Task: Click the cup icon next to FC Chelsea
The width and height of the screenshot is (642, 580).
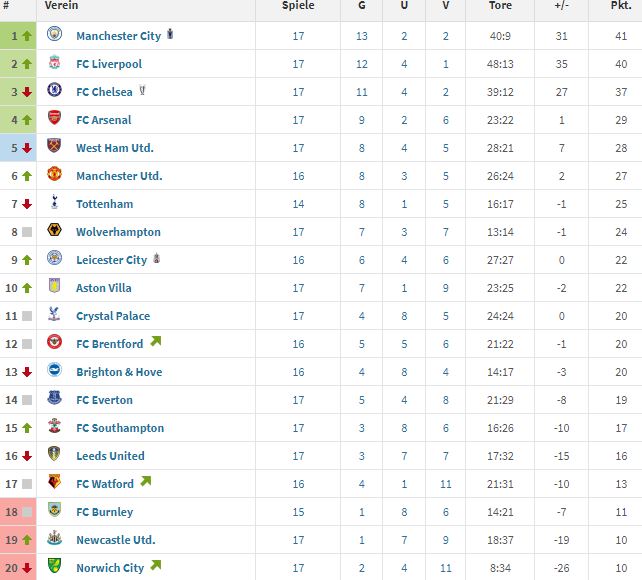Action: [x=142, y=90]
